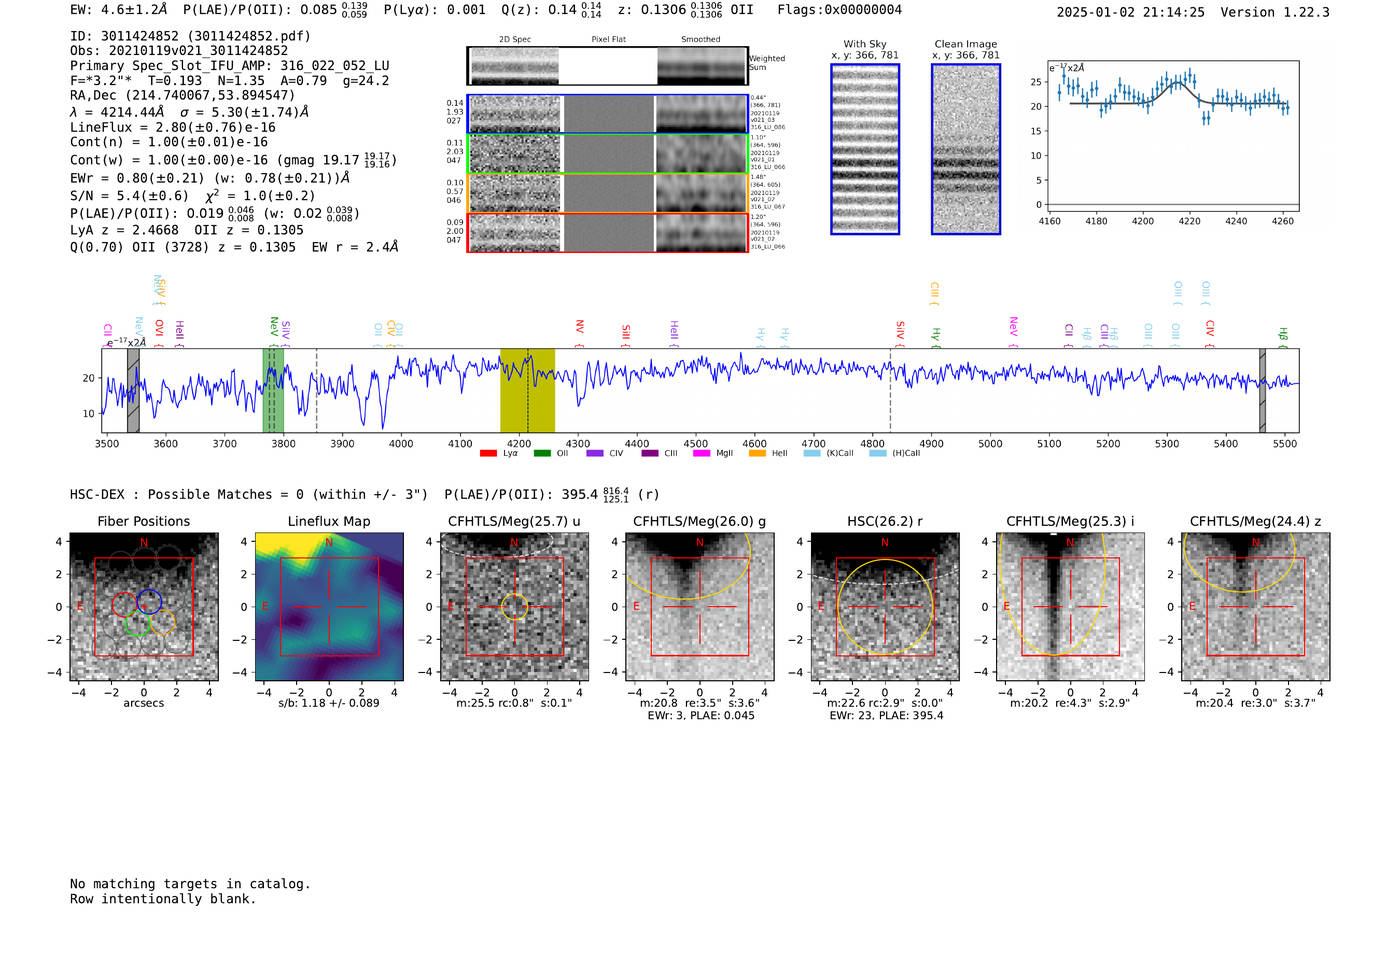Click the yellow highlighted band at 4214Å
Viewport: 1400px width, 953px height.
(x=527, y=391)
